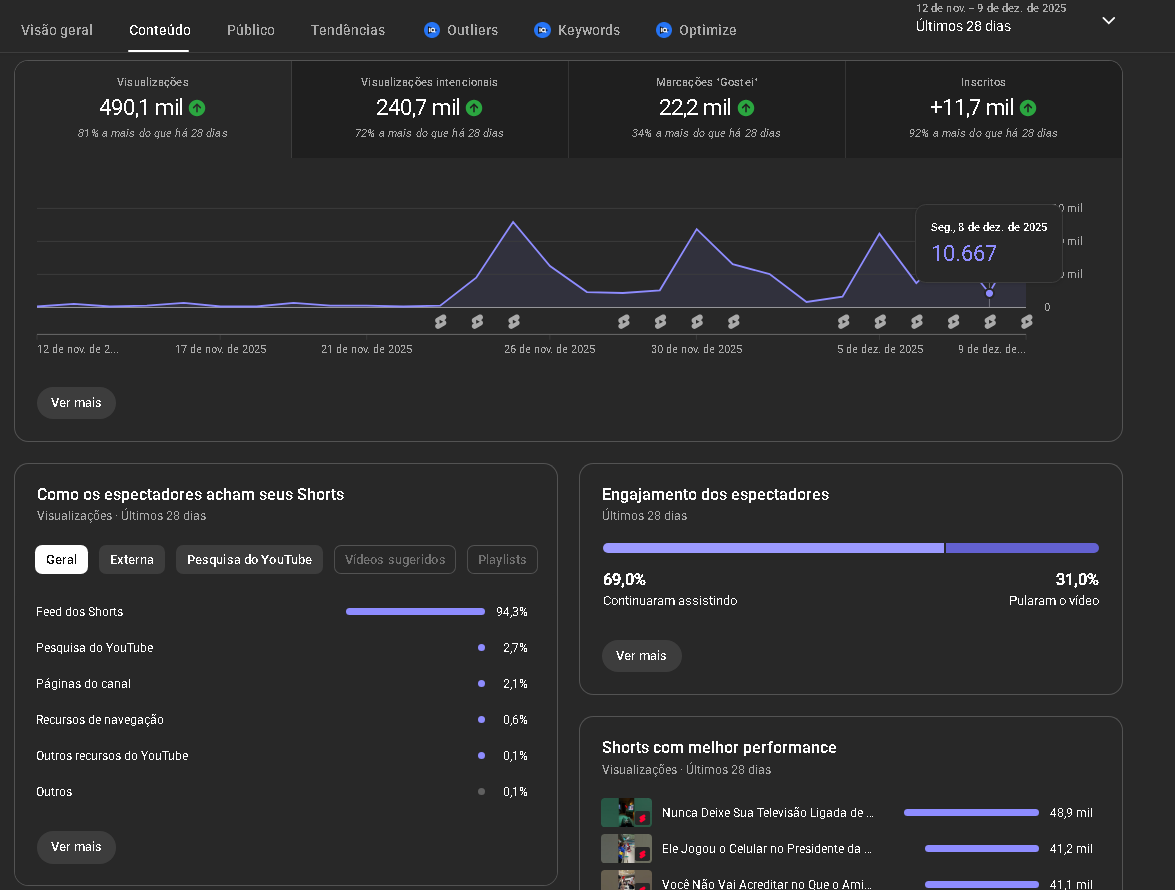Open thumbnail of Nunca Deixe Sua Televisão Ligada
This screenshot has height=890, width=1175.
(626, 813)
